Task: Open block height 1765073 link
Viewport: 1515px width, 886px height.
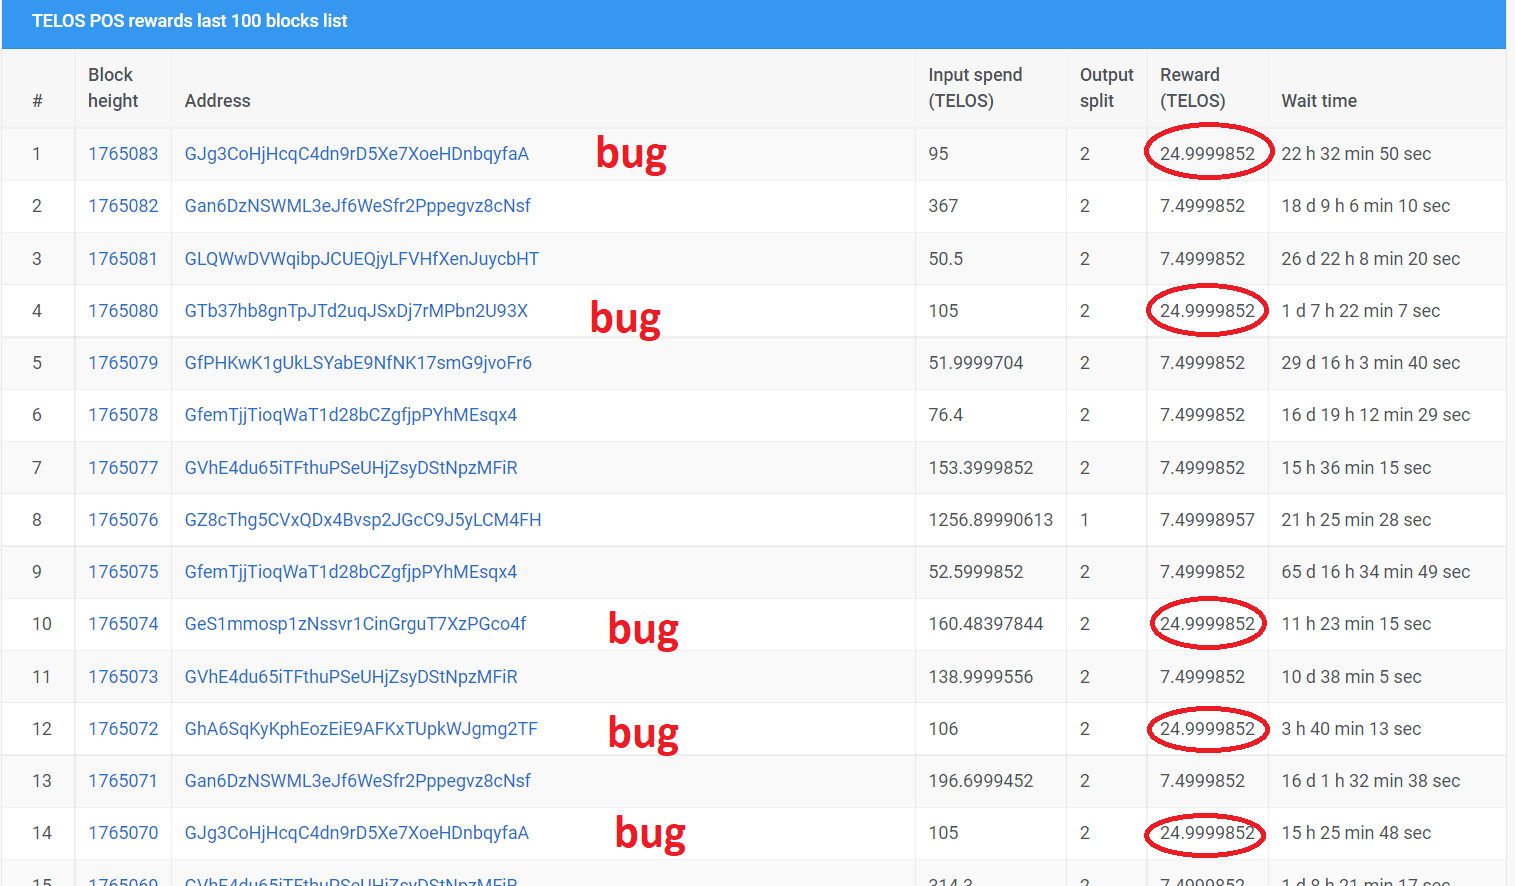Action: pyautogui.click(x=123, y=677)
